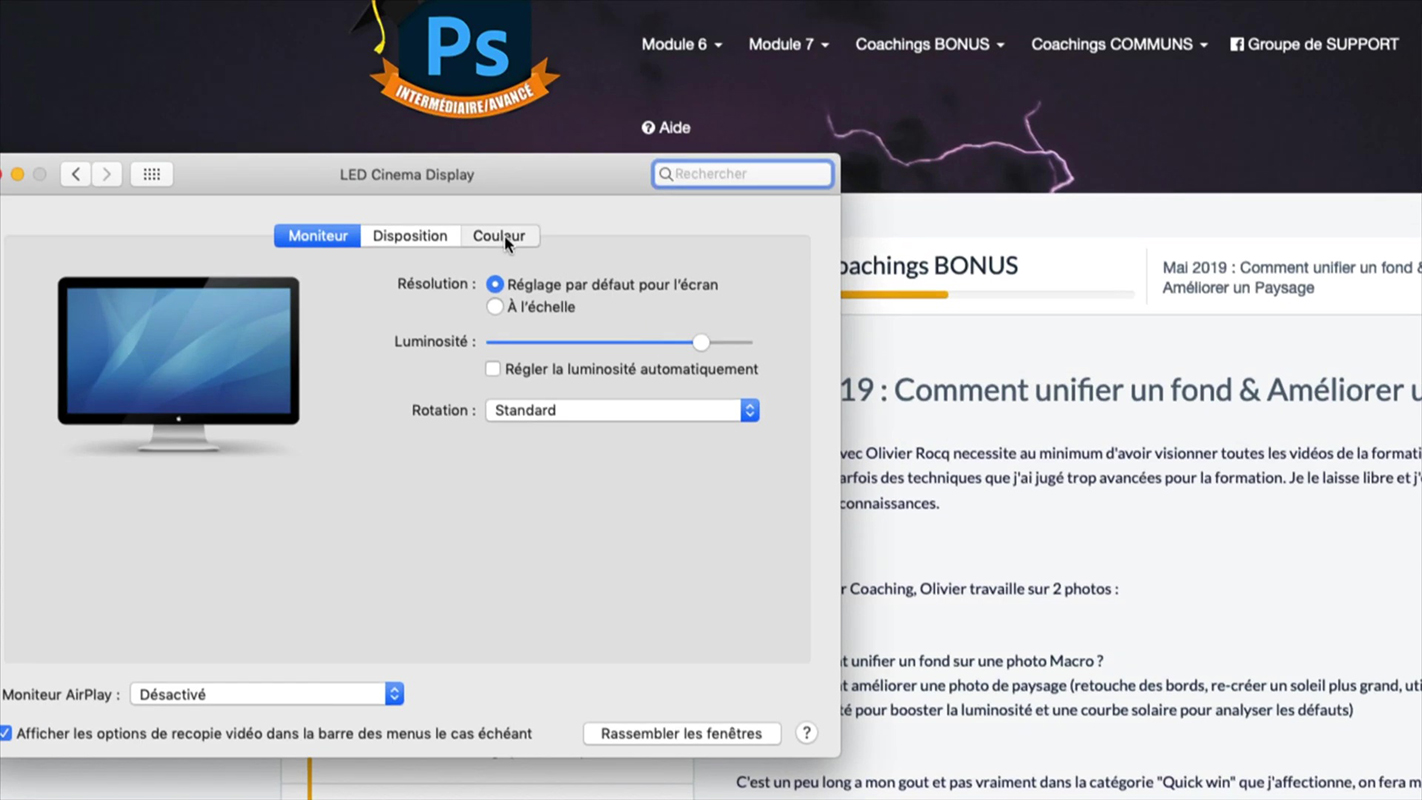Screen dimensions: 1422x800
Task: Open the Rotation Standard dropdown
Action: click(622, 410)
